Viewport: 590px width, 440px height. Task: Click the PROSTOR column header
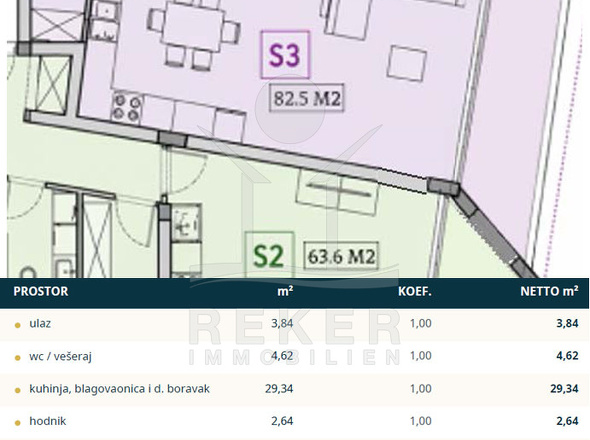41,291
